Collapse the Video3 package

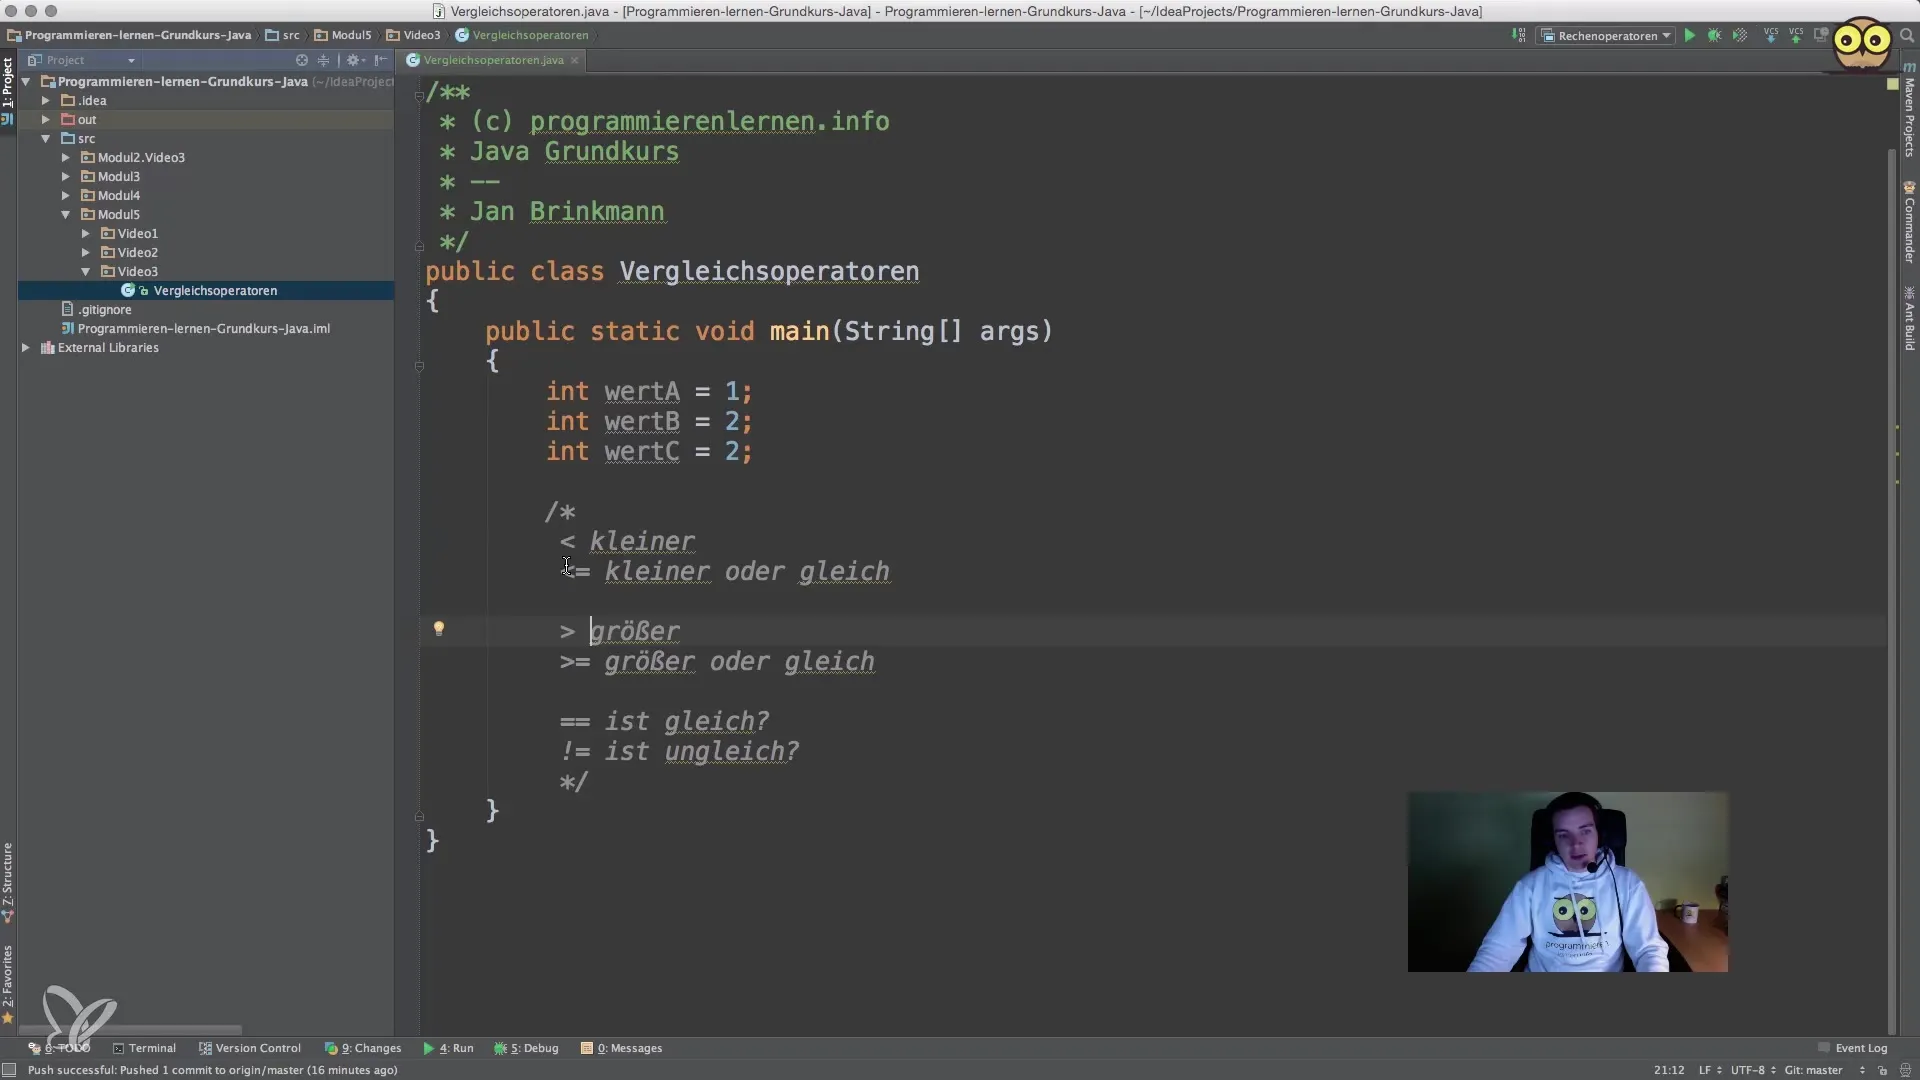(x=86, y=272)
